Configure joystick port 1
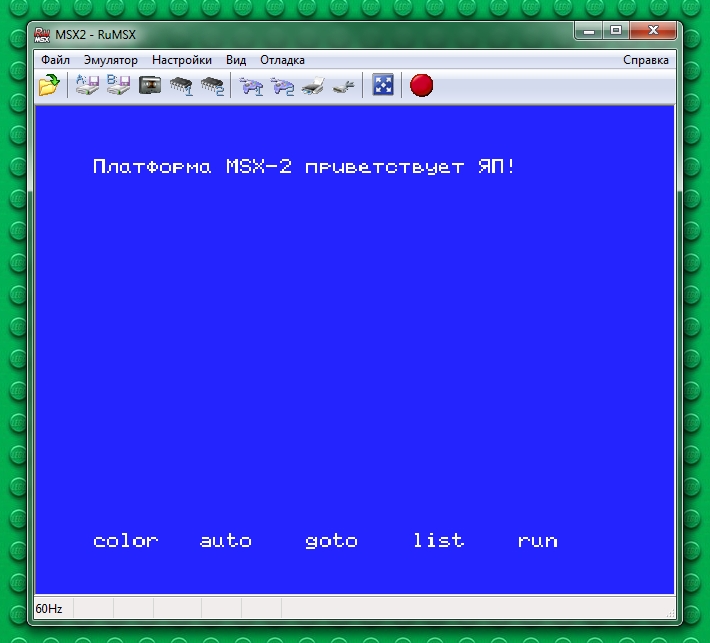Viewport: 710px width, 643px height. (251, 86)
